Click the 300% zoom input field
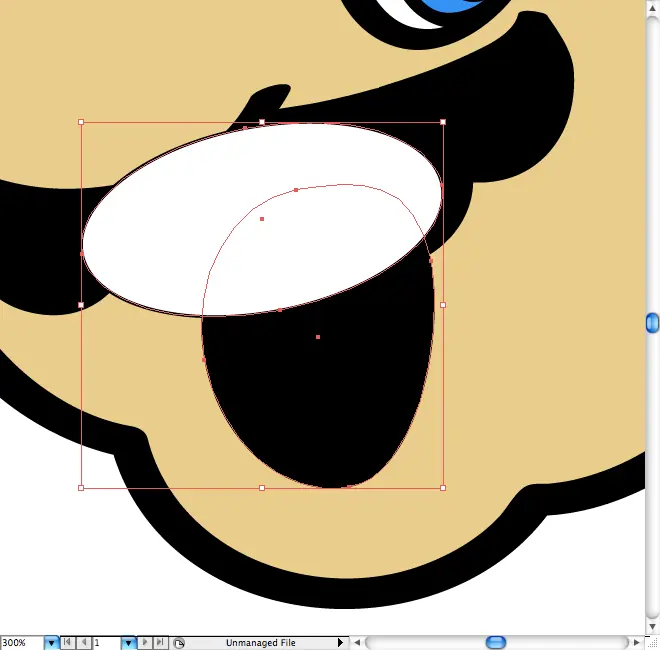Viewport: 660px width, 650px height. 22,643
